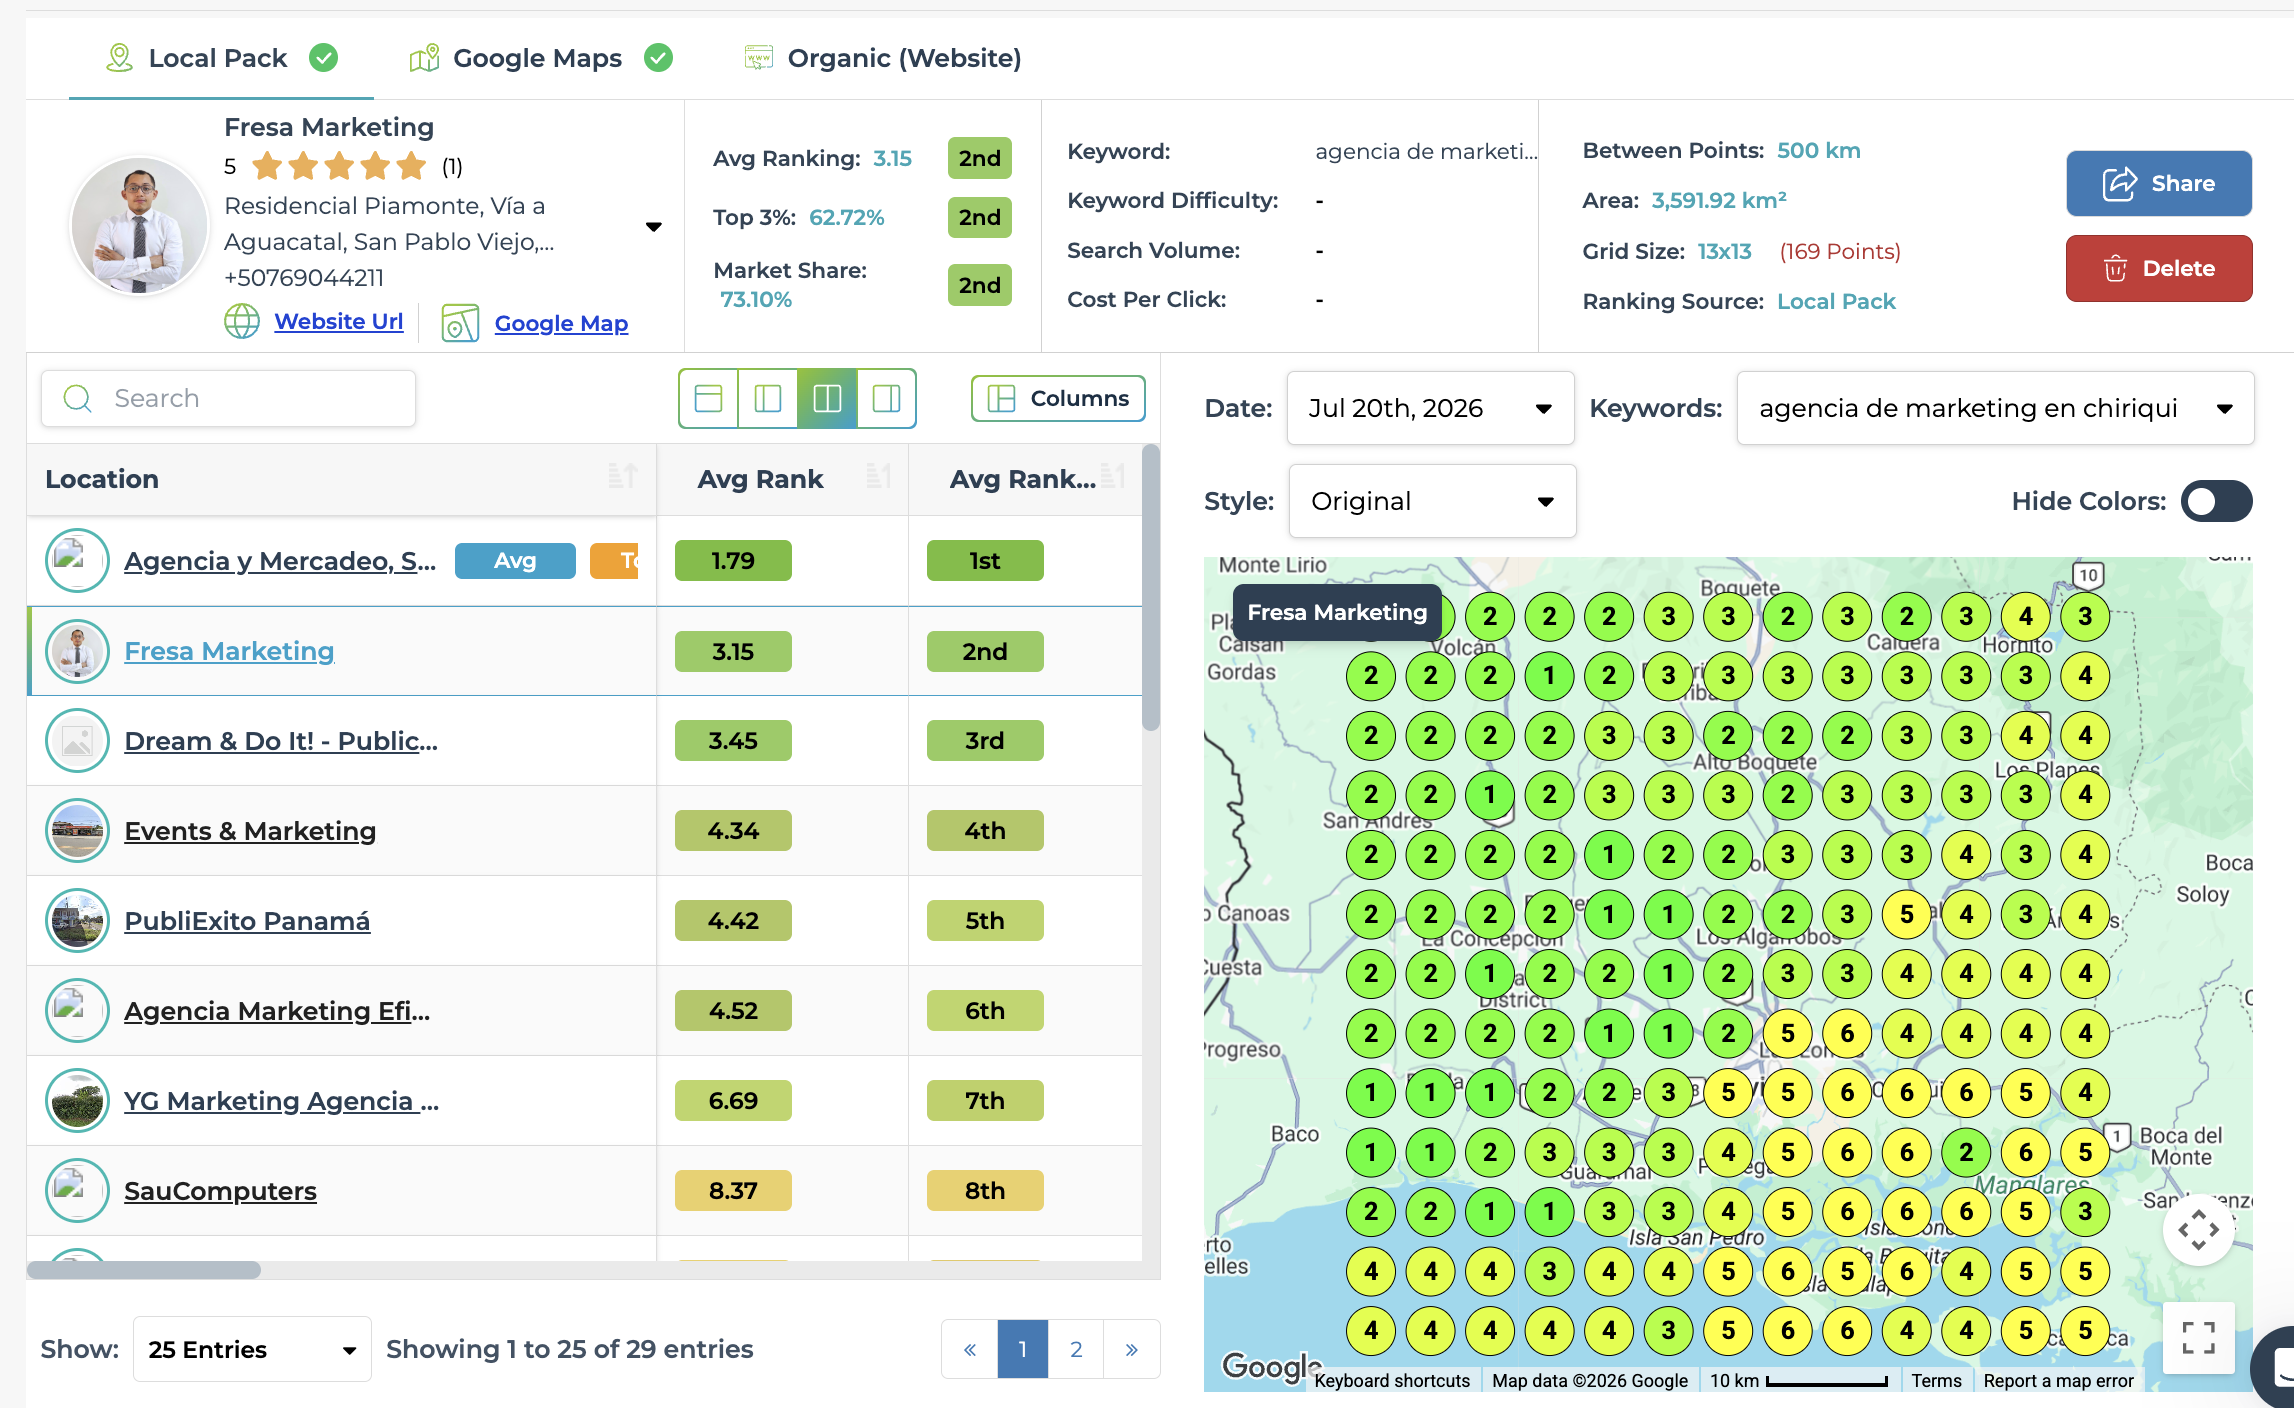Open the PubliExito Panamá listing link
The width and height of the screenshot is (2294, 1408).
click(247, 921)
